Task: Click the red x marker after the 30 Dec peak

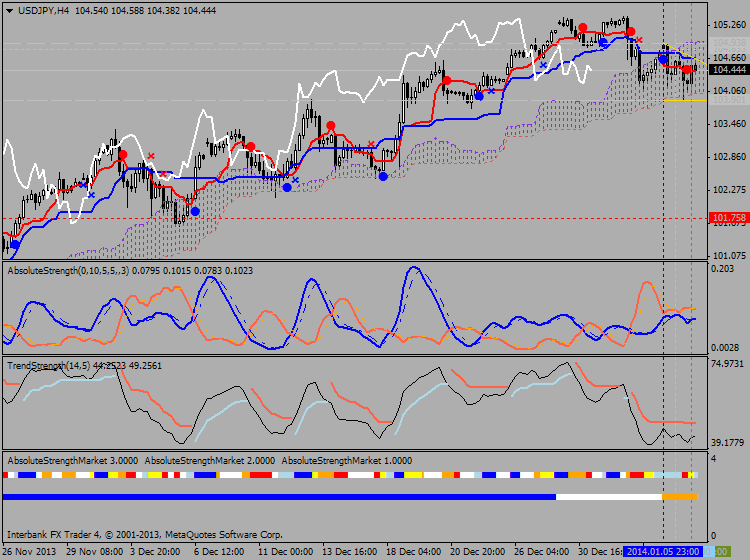Action: 639,40
